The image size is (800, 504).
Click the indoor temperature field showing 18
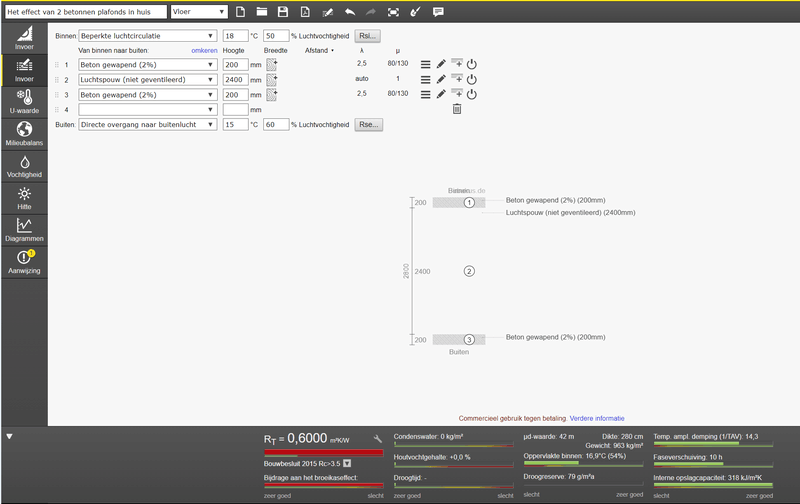pyautogui.click(x=236, y=36)
